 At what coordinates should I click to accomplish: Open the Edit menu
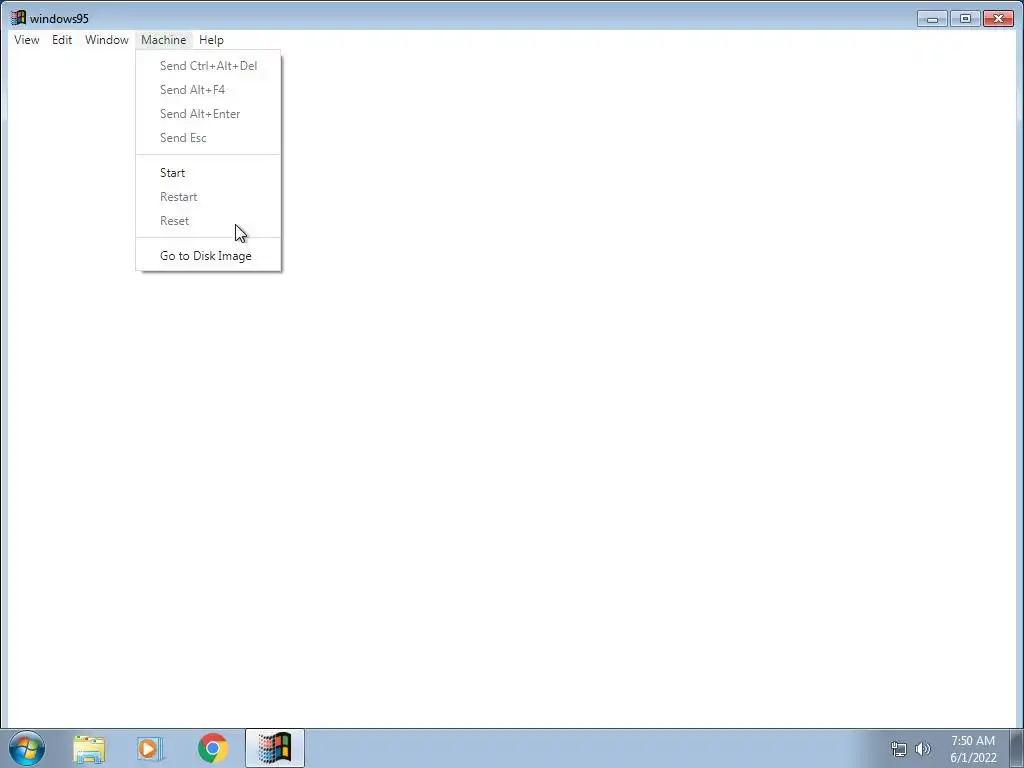[x=62, y=40]
